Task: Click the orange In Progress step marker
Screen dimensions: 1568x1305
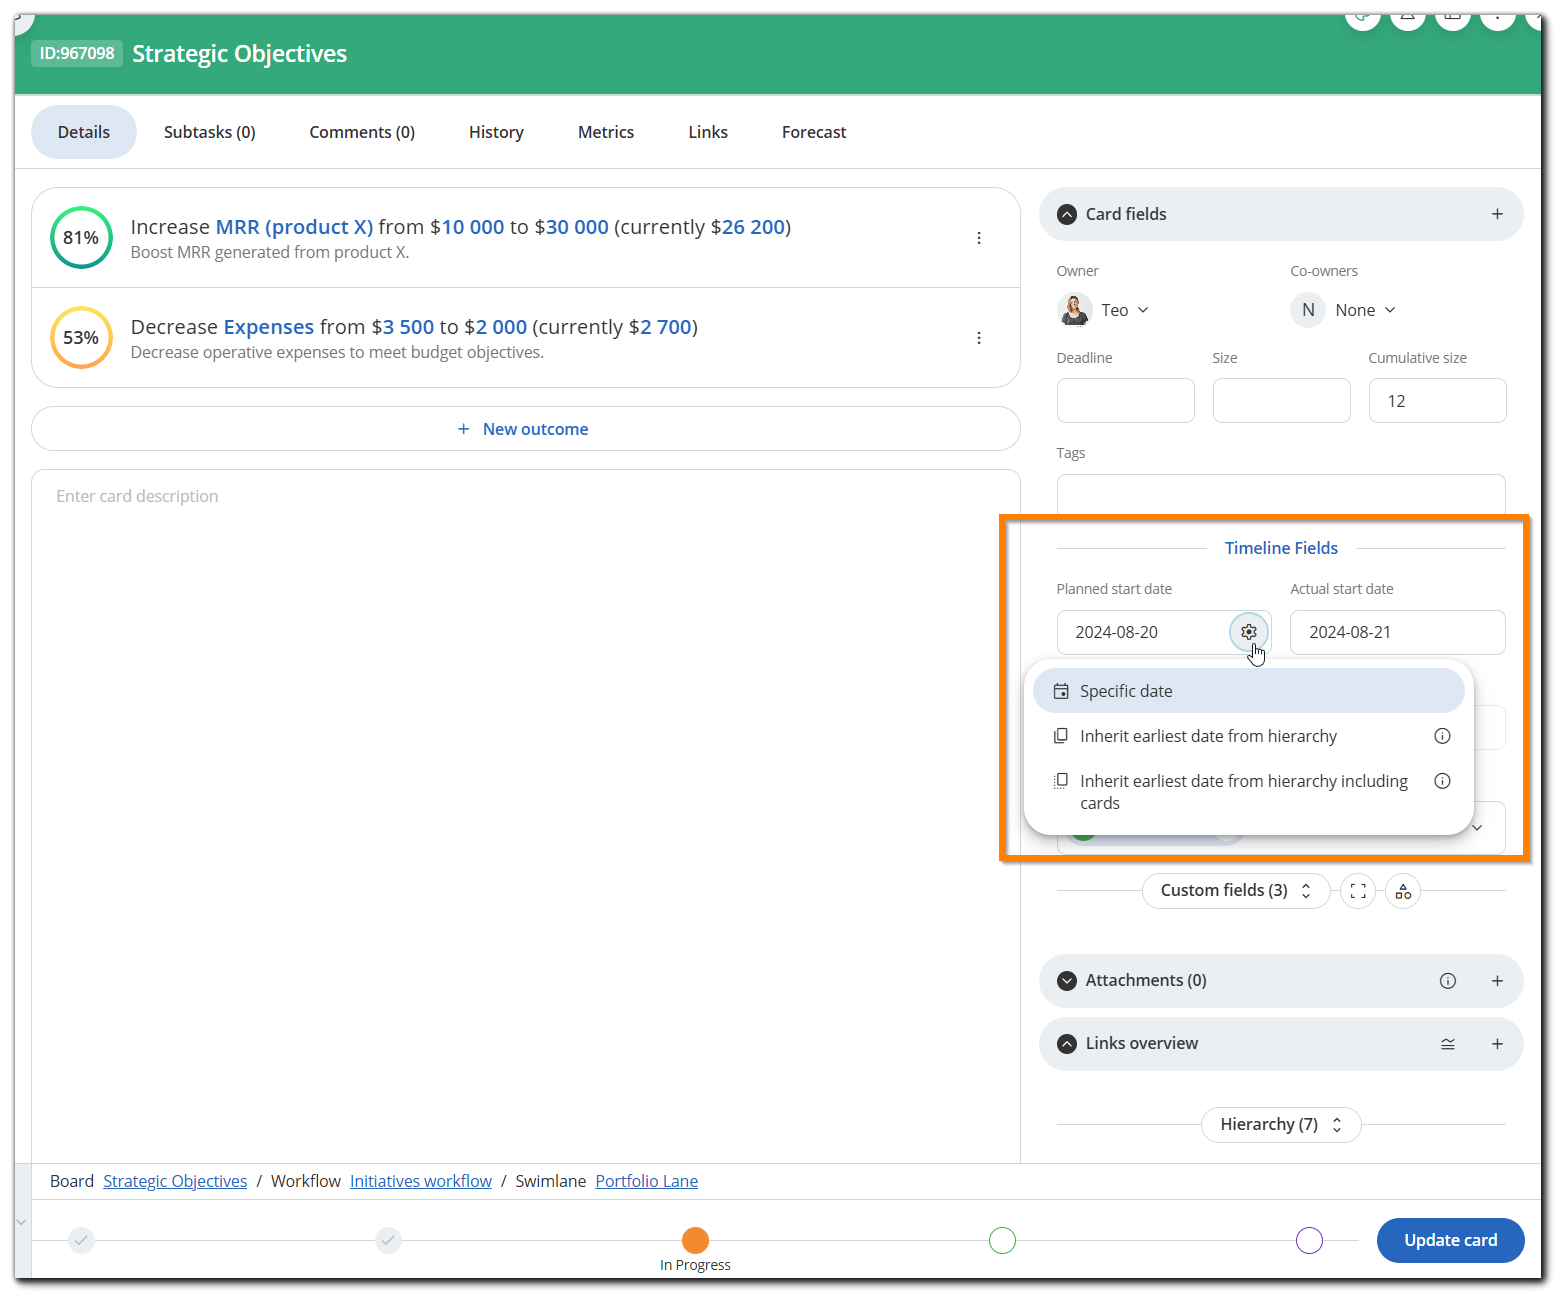Action: coord(695,1241)
